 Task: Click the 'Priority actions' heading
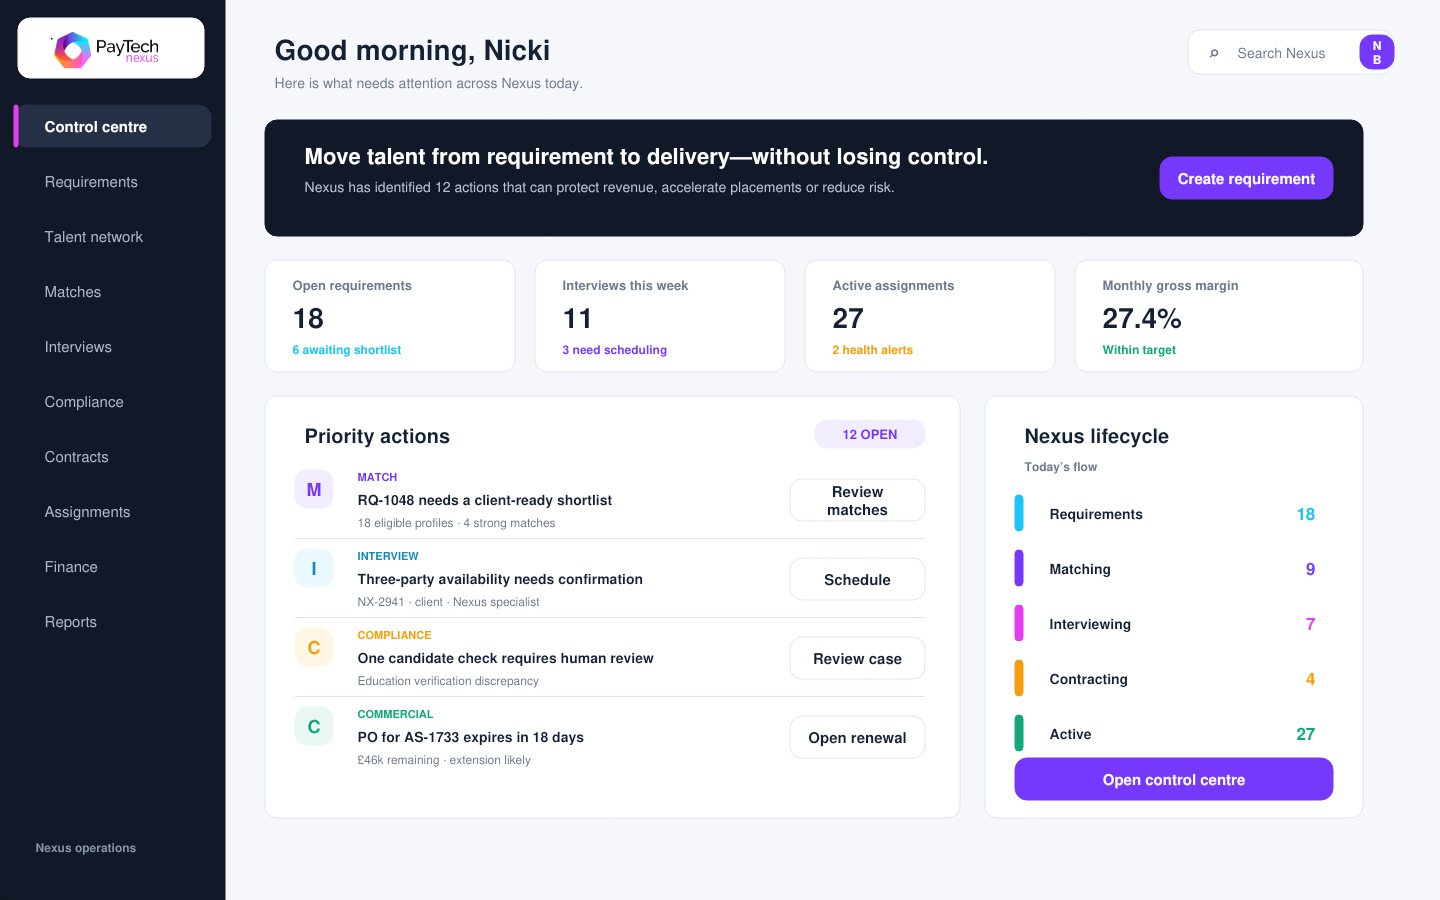point(377,436)
